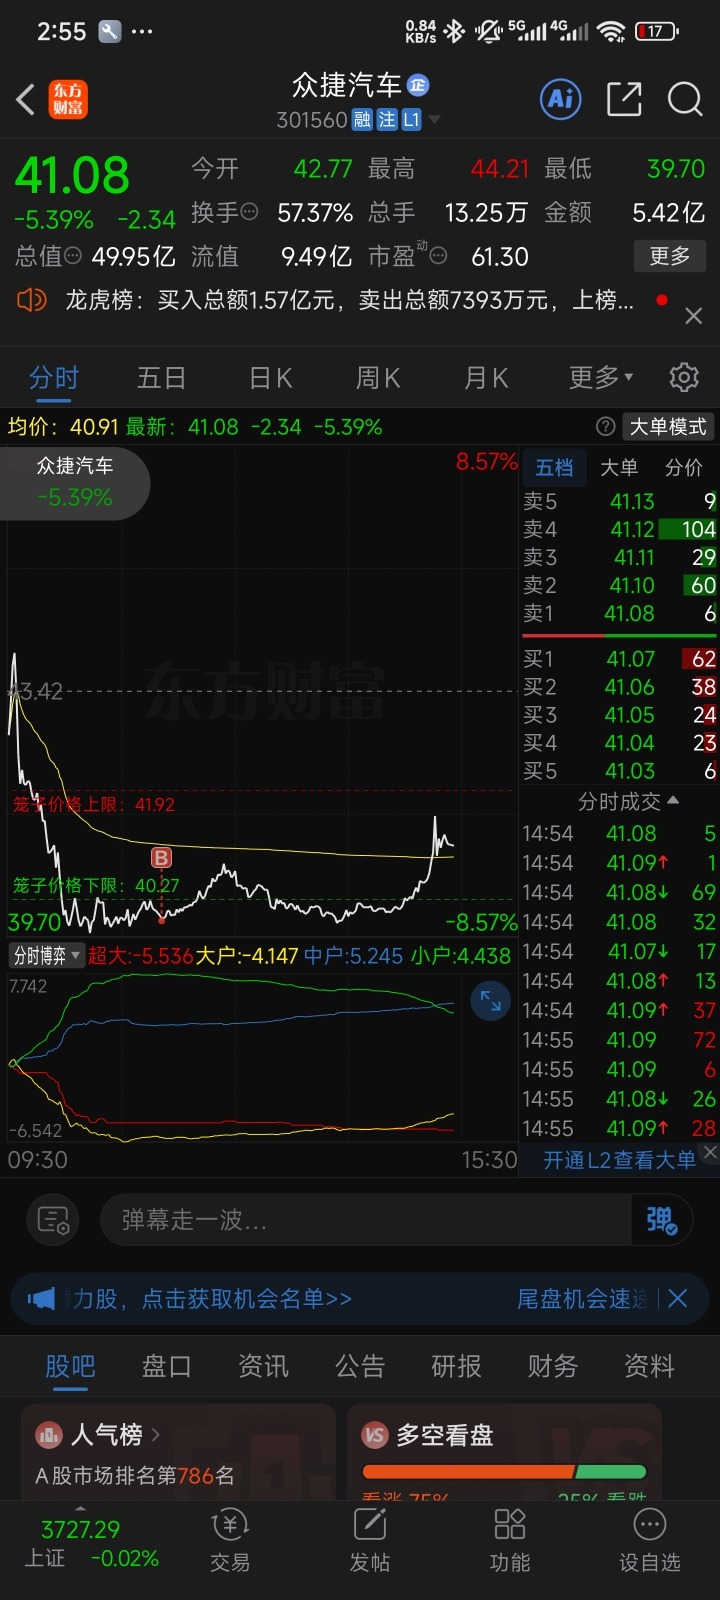This screenshot has height=1600, width=720.
Task: Open the 盘口 tab
Action: 167,1366
